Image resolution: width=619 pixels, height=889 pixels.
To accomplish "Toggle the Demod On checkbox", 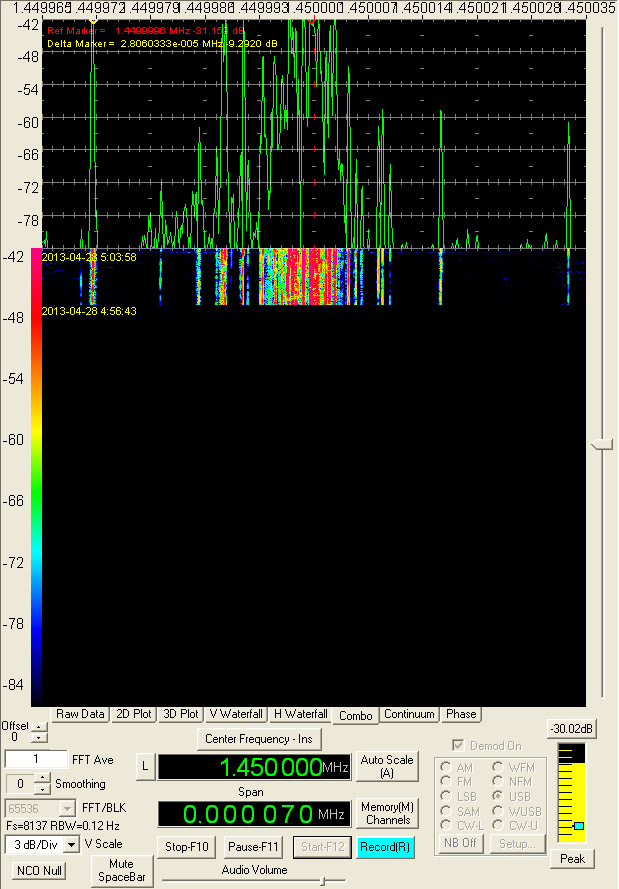I will tap(459, 745).
